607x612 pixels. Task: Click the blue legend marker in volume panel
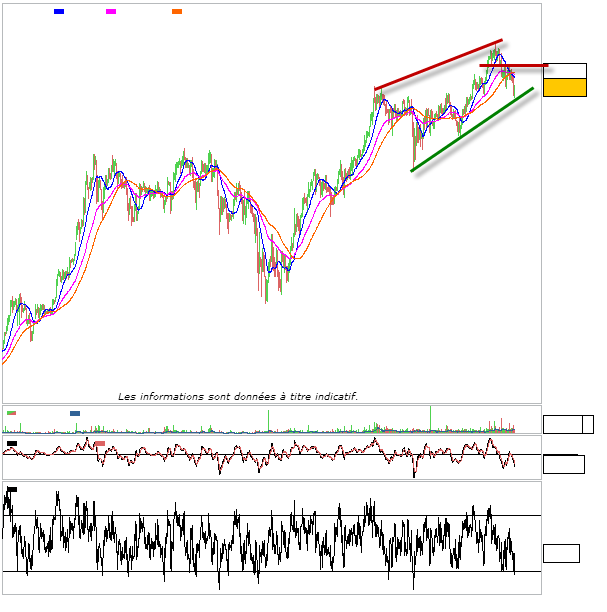click(75, 412)
